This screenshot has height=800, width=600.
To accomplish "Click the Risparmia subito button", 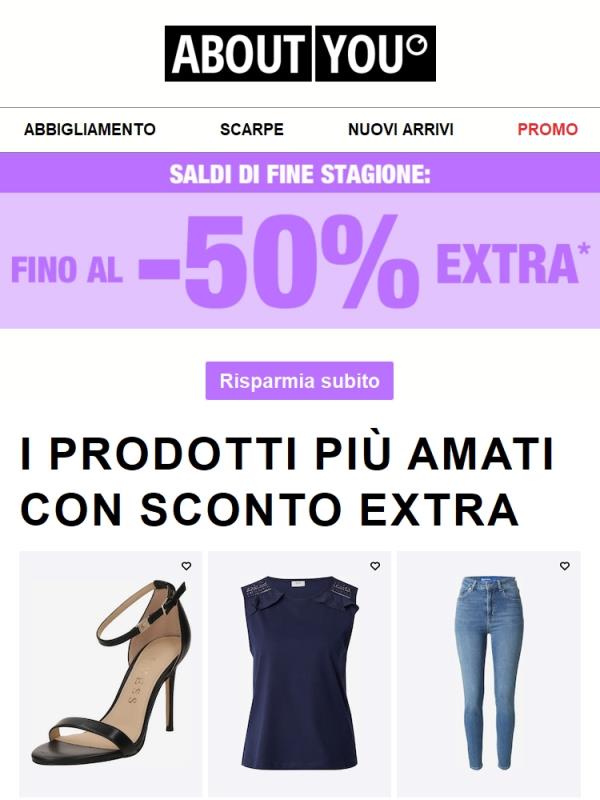I will point(299,381).
